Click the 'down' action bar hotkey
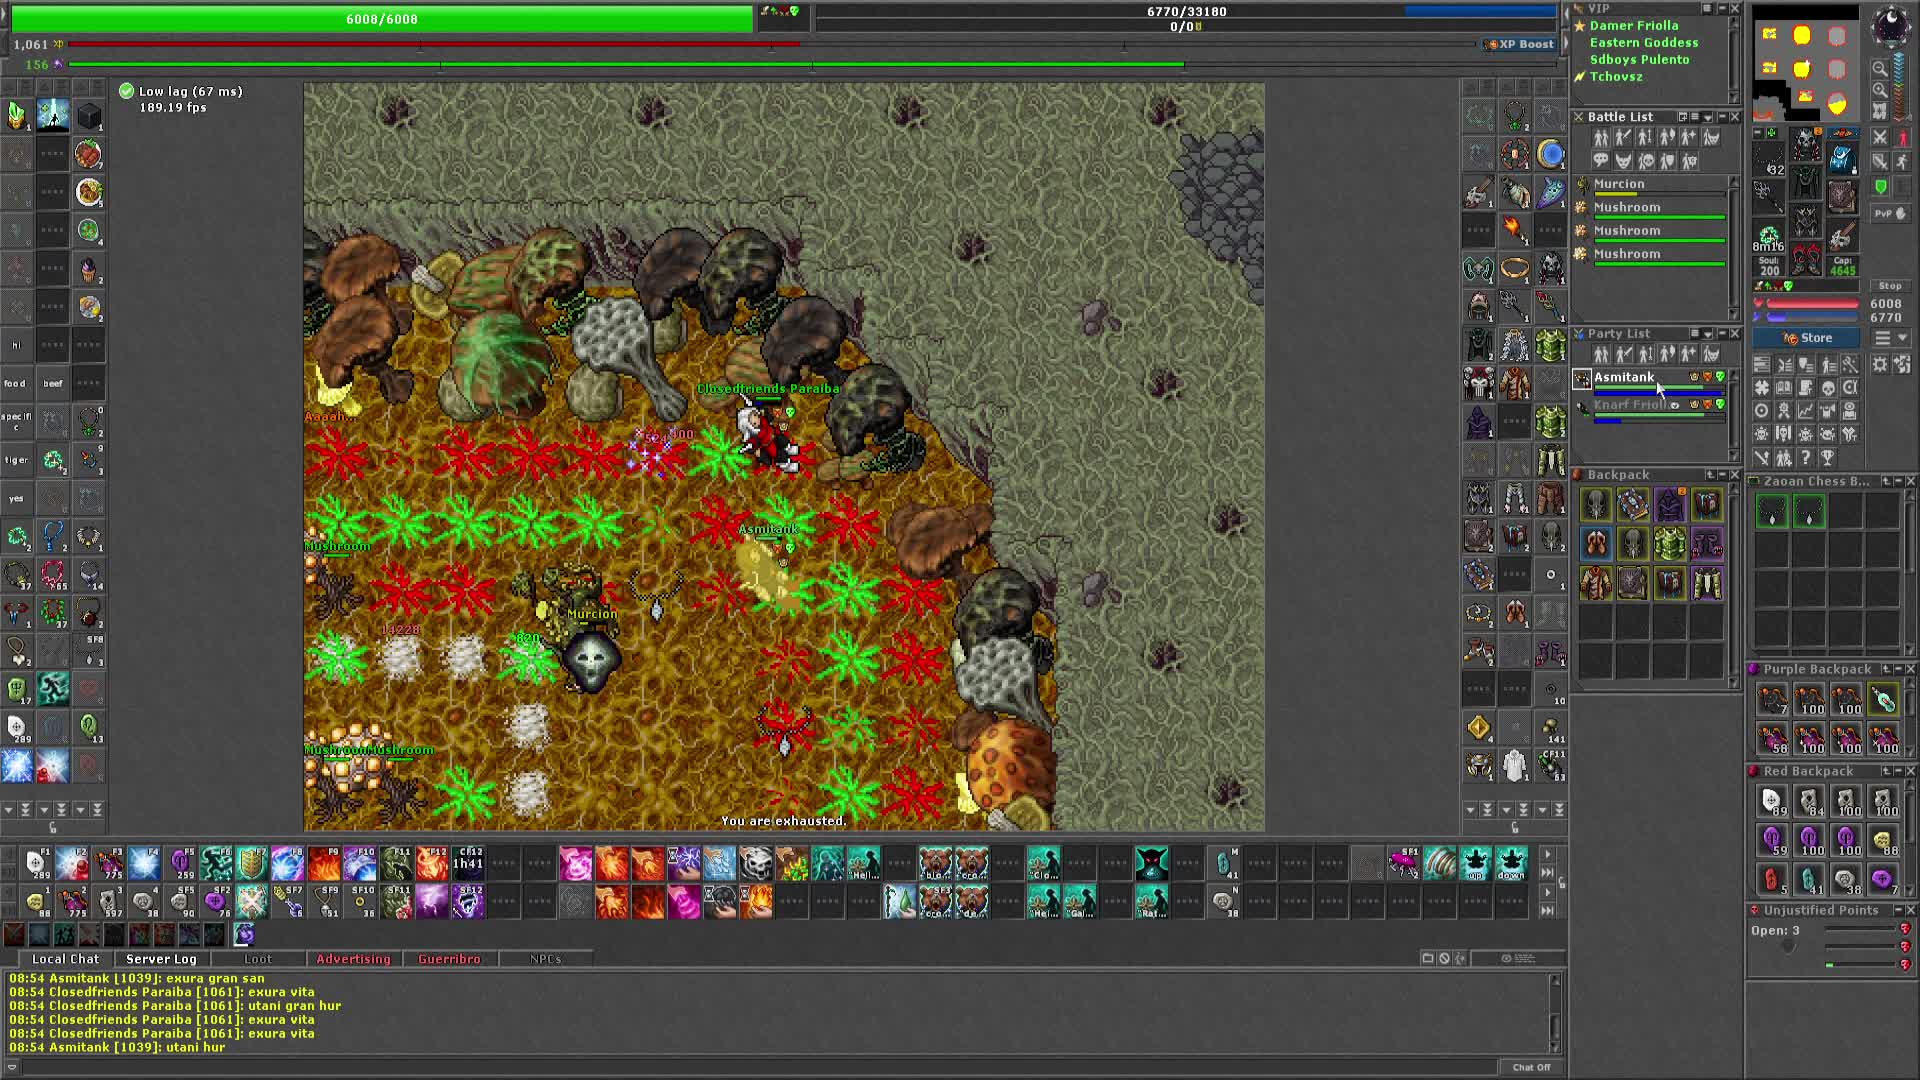The image size is (1920, 1080). (1511, 862)
